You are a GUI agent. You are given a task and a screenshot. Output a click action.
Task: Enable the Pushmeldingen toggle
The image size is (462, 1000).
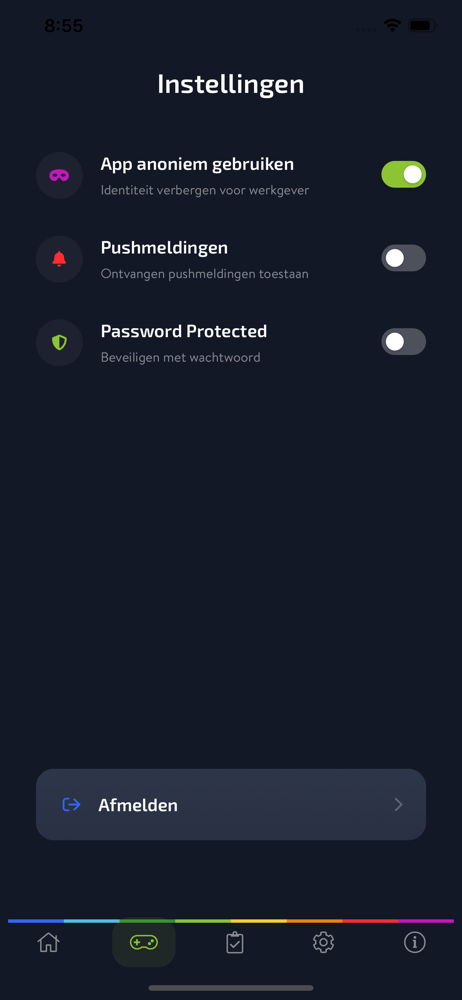pyautogui.click(x=403, y=258)
